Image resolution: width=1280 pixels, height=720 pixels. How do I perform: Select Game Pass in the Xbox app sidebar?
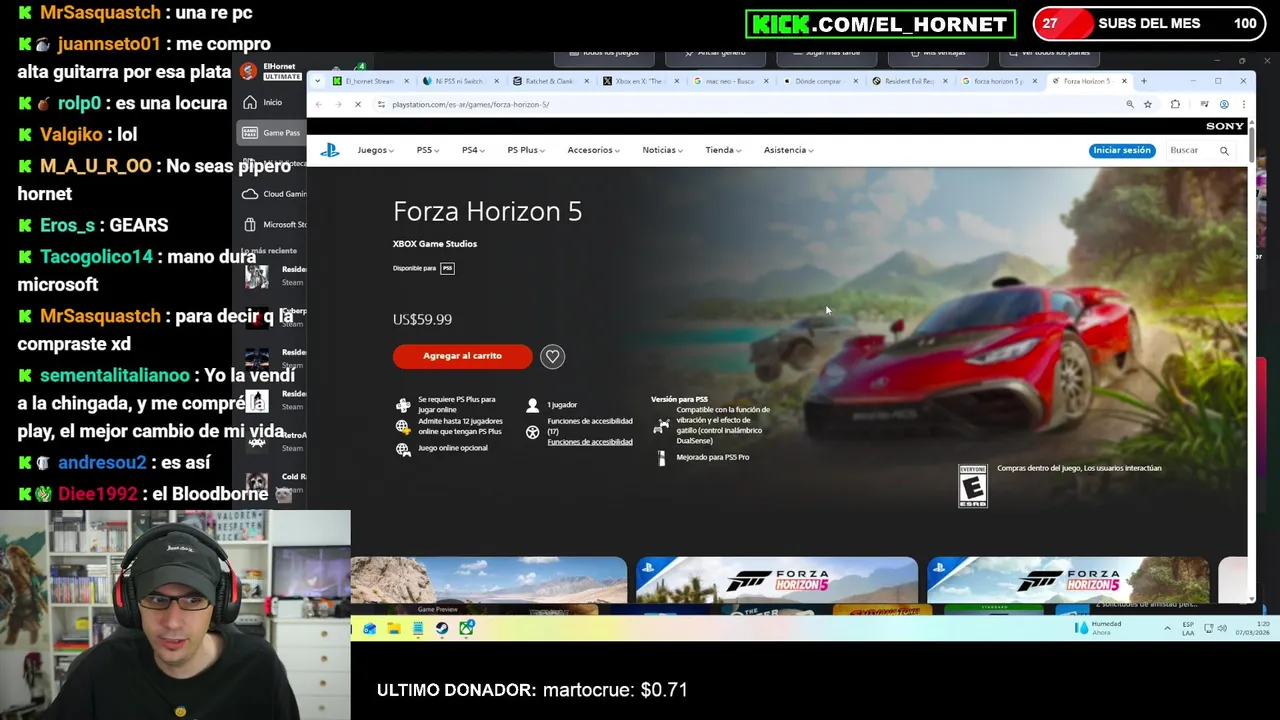tap(271, 132)
